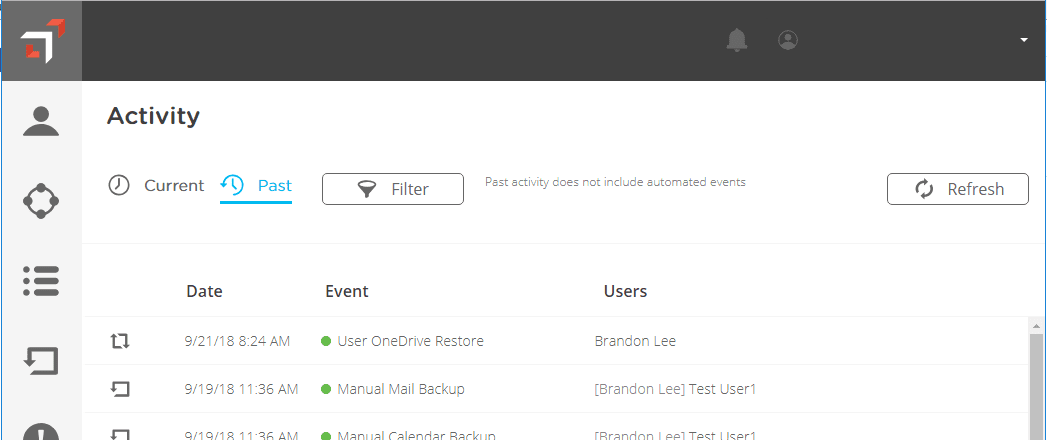Expand the top-right account dropdown arrow
This screenshot has height=440, width=1047.
pyautogui.click(x=1024, y=40)
